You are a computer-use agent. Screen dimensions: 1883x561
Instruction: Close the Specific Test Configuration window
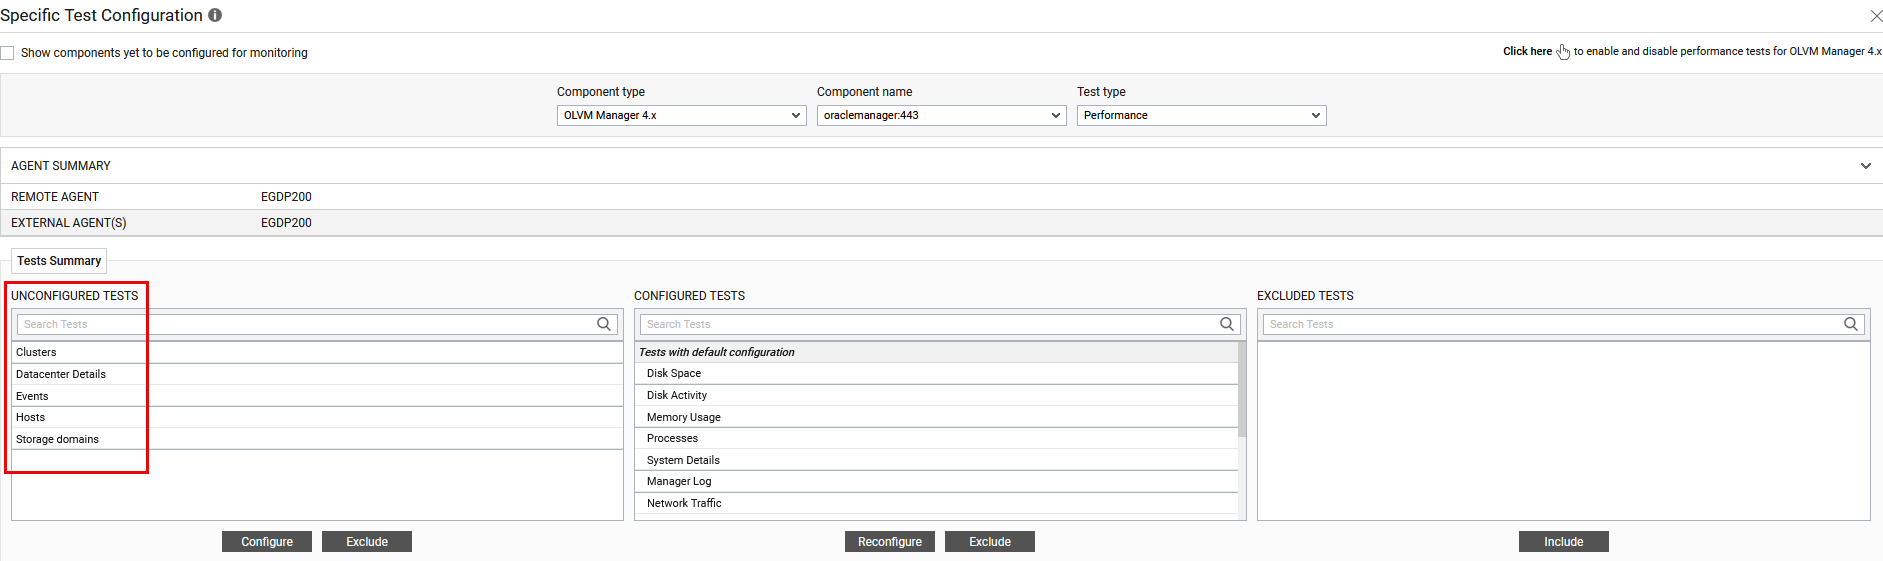(1876, 16)
